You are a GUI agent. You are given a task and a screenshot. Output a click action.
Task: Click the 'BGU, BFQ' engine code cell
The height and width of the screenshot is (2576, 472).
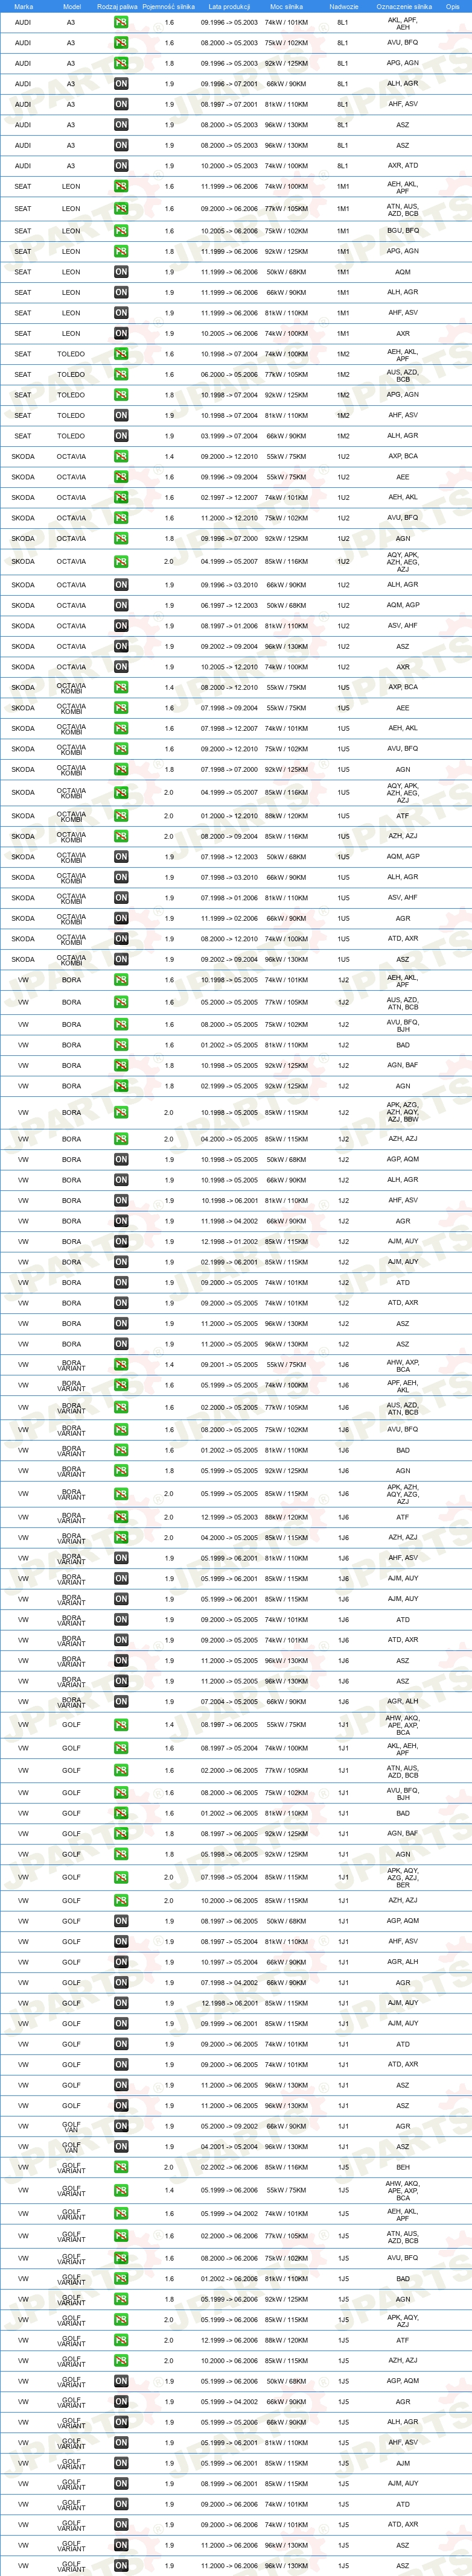click(403, 231)
